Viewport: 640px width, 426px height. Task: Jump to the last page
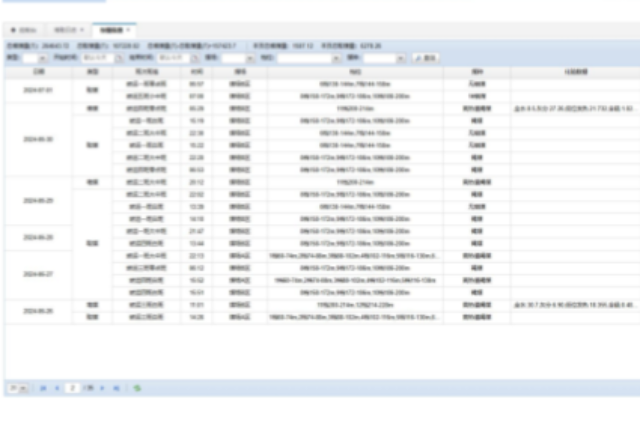tap(117, 387)
